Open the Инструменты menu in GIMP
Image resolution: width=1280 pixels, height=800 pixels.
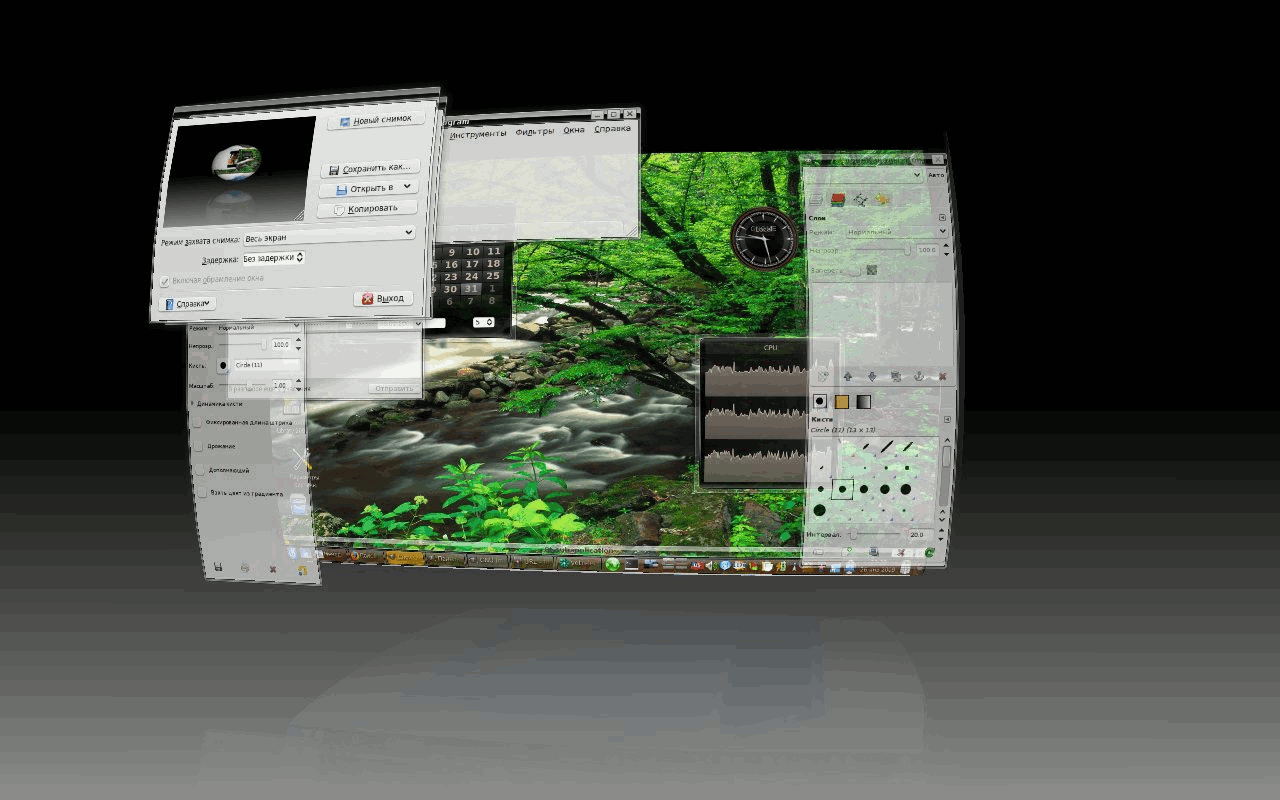(477, 133)
